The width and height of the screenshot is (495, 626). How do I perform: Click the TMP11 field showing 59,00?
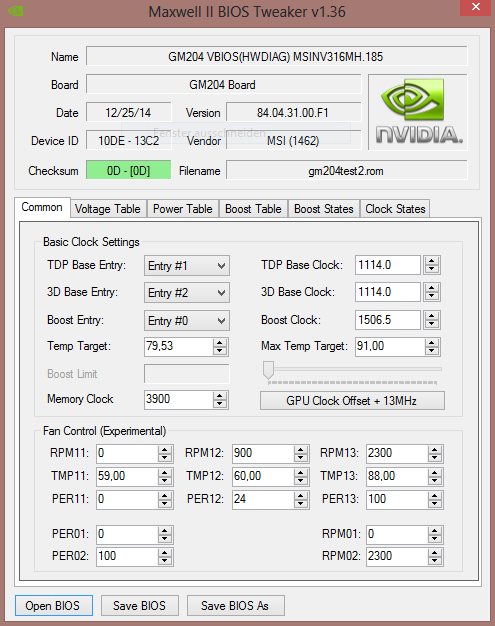point(127,476)
